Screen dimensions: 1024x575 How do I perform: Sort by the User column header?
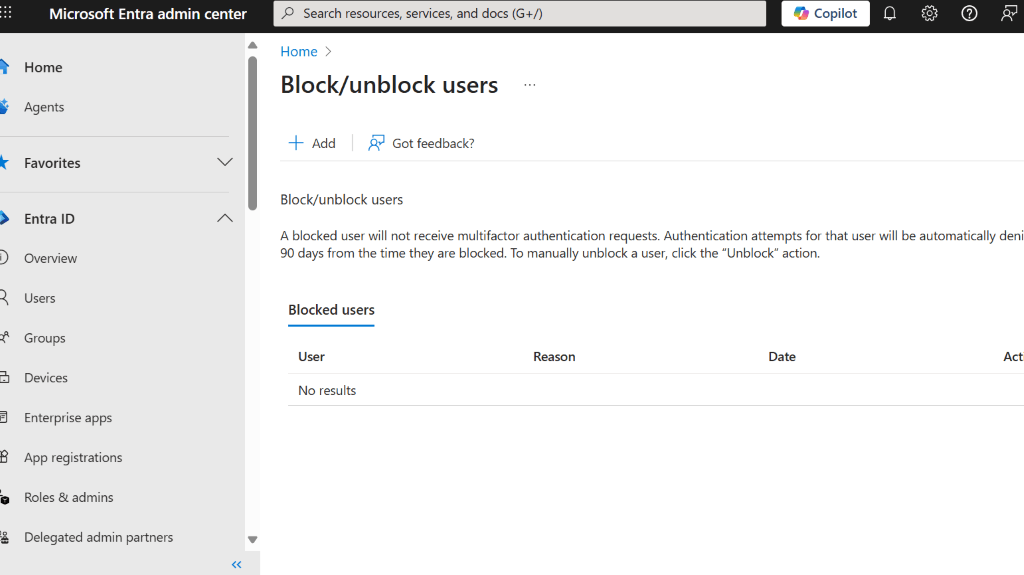311,357
